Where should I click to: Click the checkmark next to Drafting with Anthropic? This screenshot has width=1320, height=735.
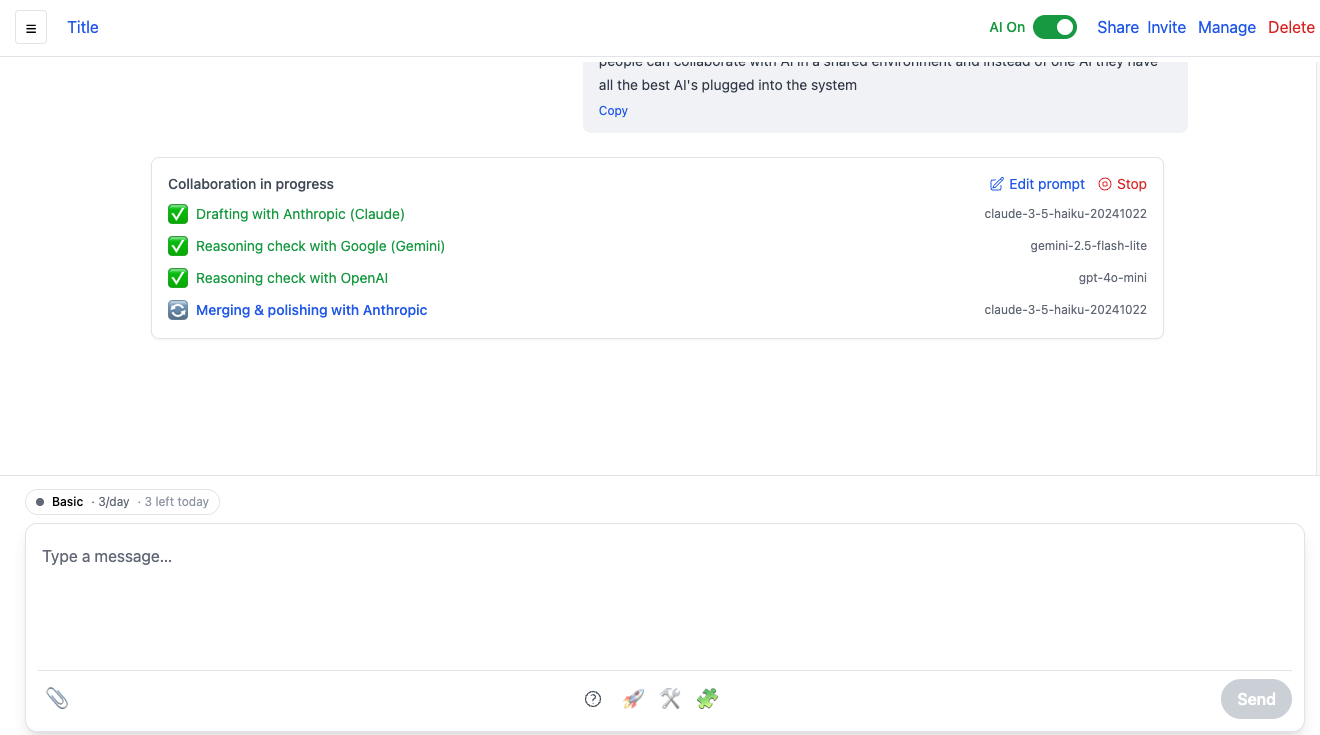click(x=178, y=214)
